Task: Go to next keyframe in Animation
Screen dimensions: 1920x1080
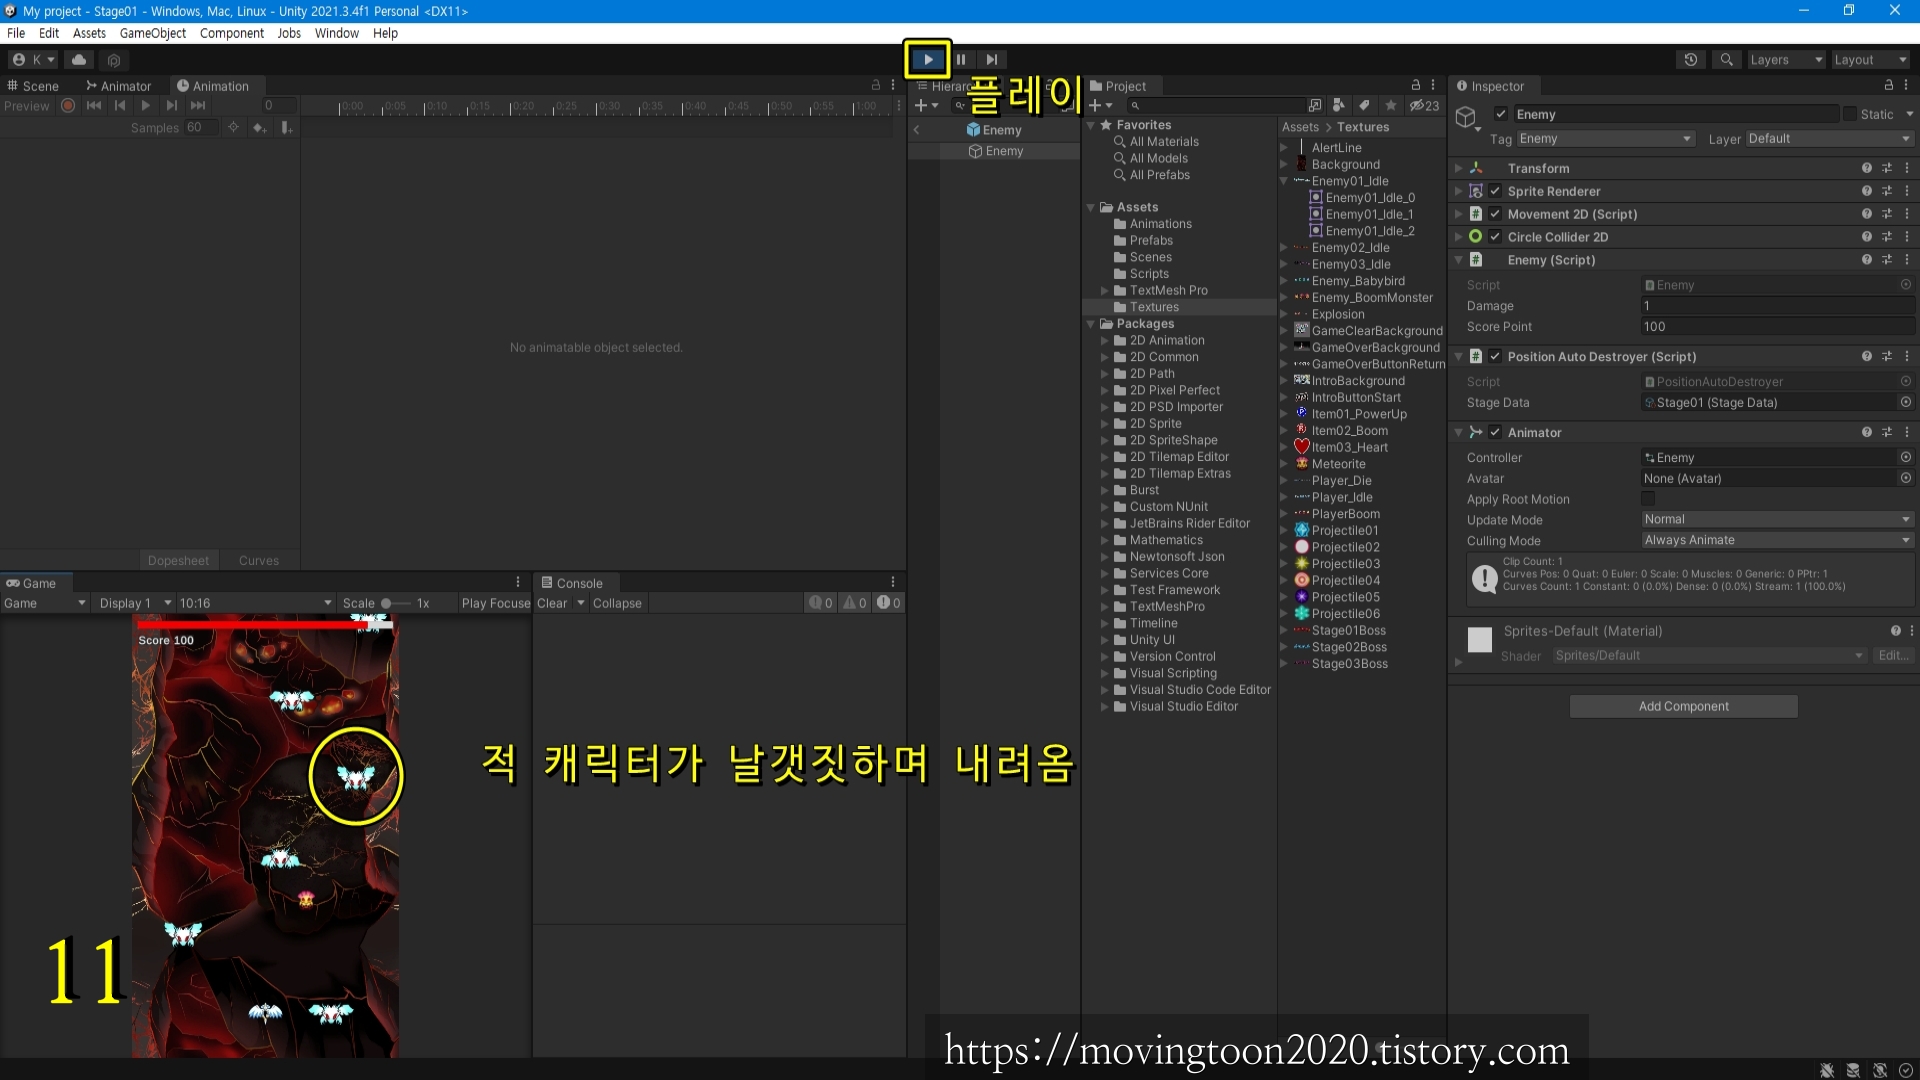Action: click(172, 106)
